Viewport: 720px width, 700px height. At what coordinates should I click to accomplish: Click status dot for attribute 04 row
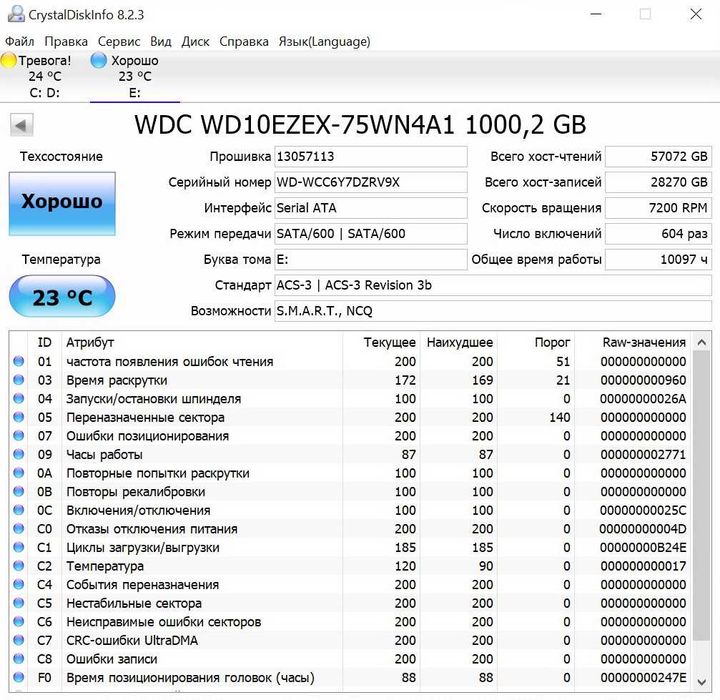point(19,399)
